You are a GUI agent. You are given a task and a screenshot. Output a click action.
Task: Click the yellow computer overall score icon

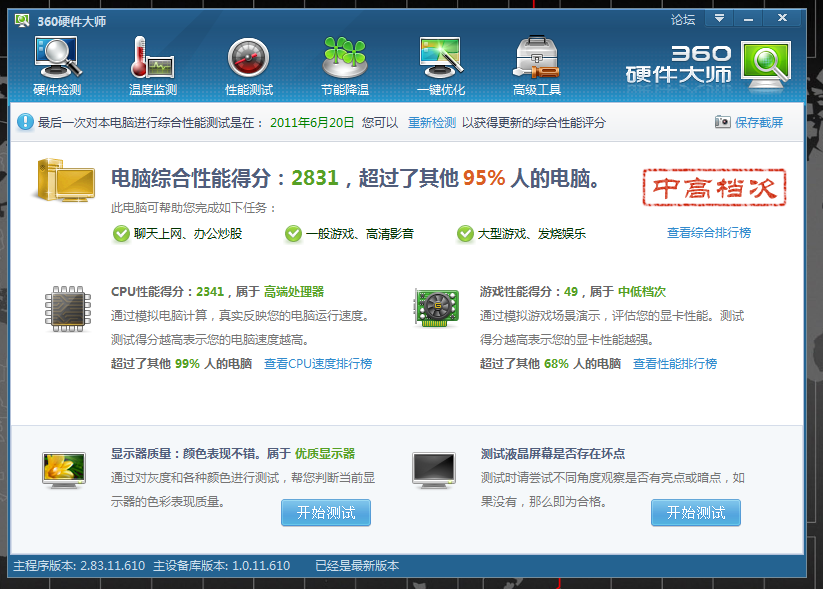(x=66, y=180)
